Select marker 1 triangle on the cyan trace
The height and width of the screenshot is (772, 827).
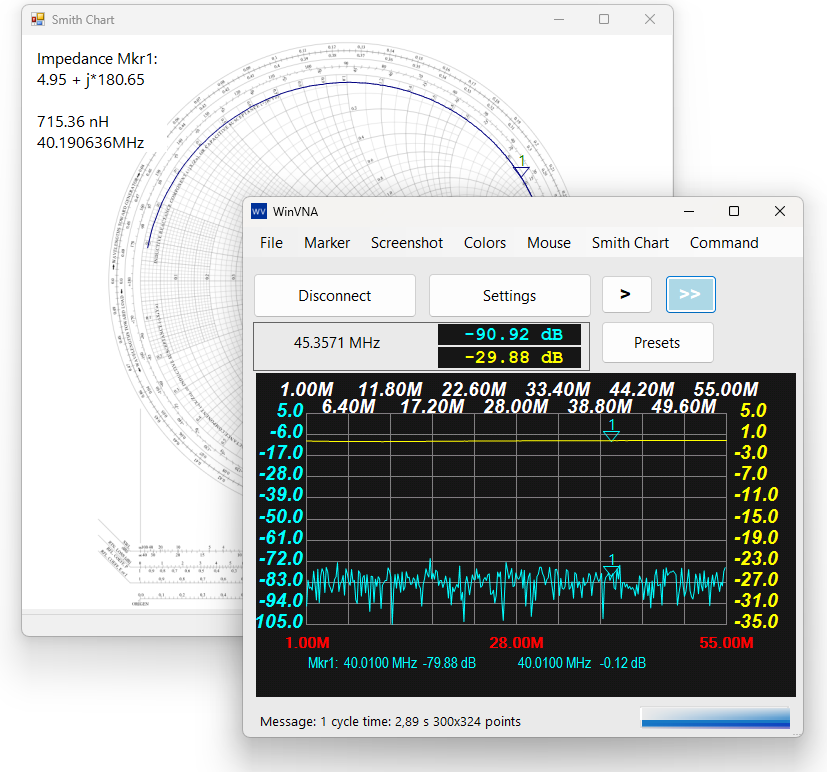tap(612, 571)
